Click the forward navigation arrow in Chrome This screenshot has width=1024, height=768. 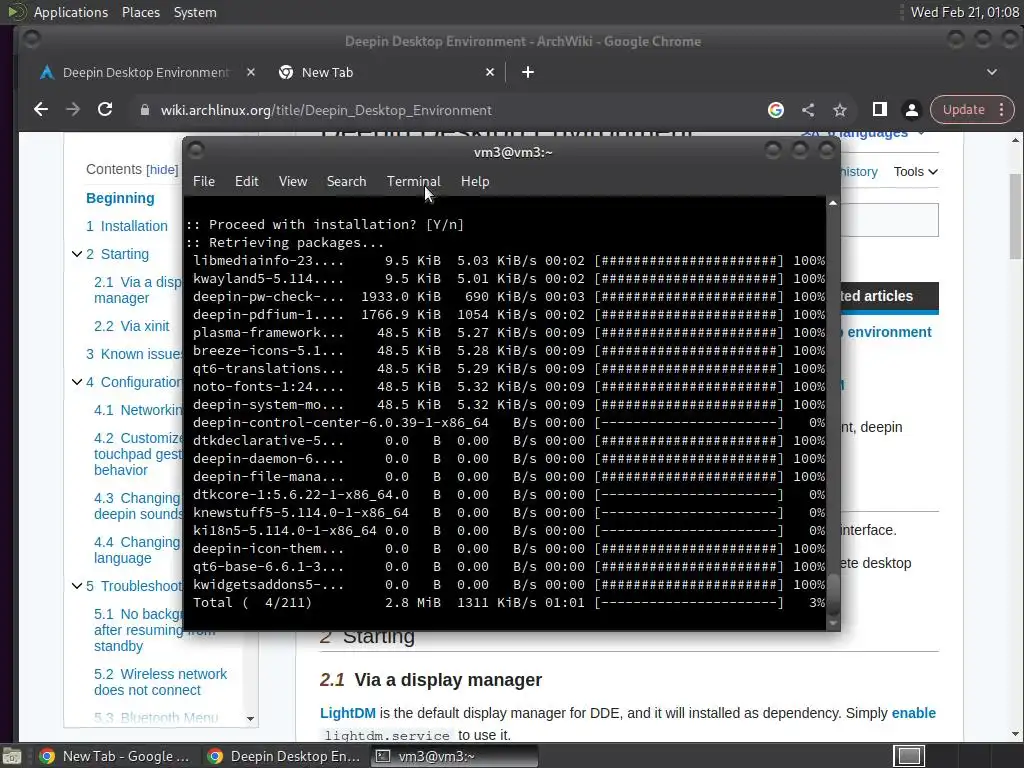tap(72, 110)
